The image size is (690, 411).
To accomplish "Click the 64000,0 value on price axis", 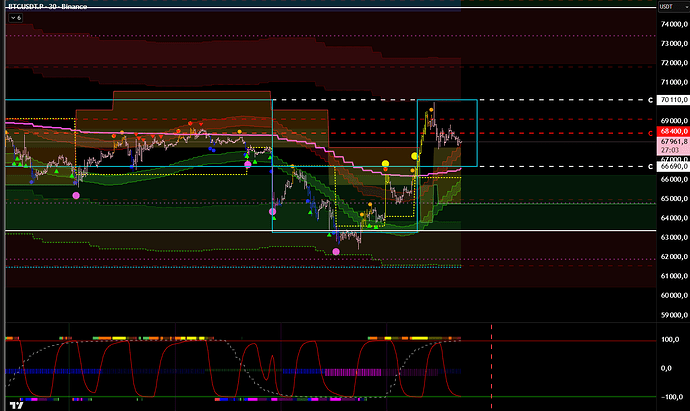I will tap(671, 218).
